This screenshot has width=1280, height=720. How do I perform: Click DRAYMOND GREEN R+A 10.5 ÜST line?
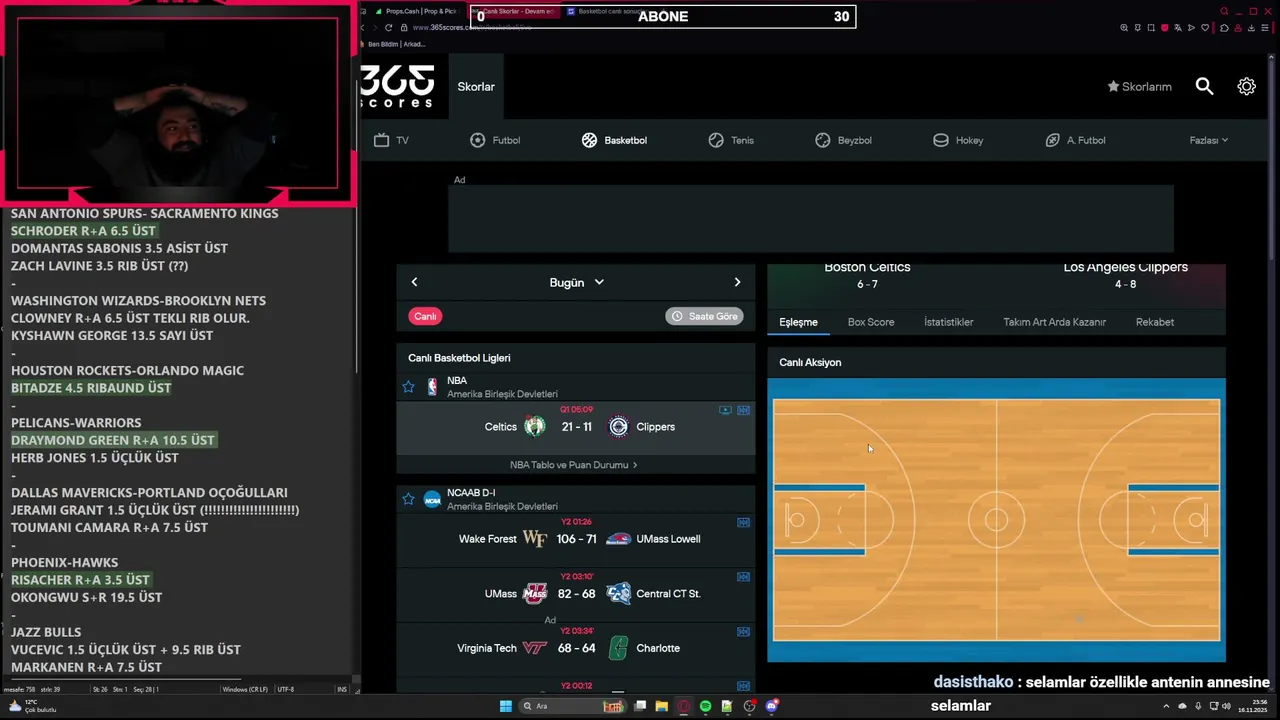tap(113, 440)
